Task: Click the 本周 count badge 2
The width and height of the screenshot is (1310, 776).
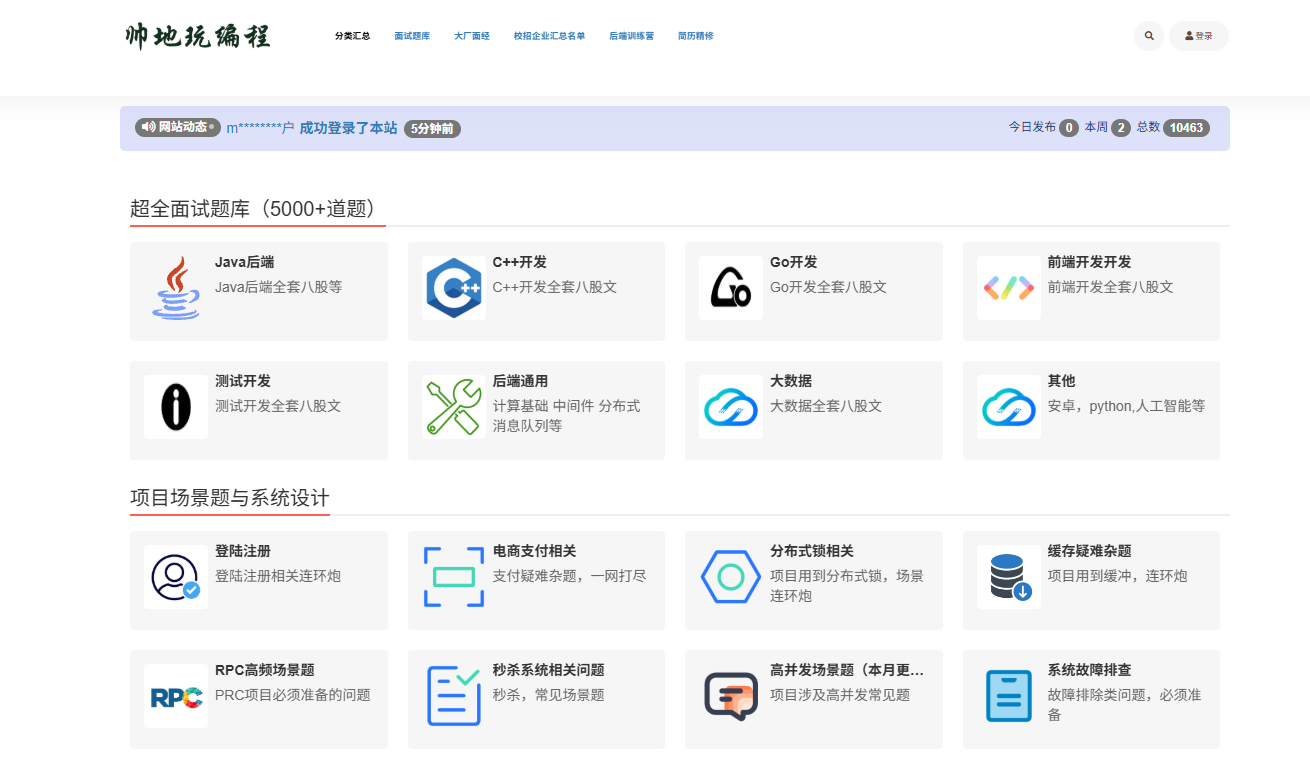Action: pos(1121,128)
